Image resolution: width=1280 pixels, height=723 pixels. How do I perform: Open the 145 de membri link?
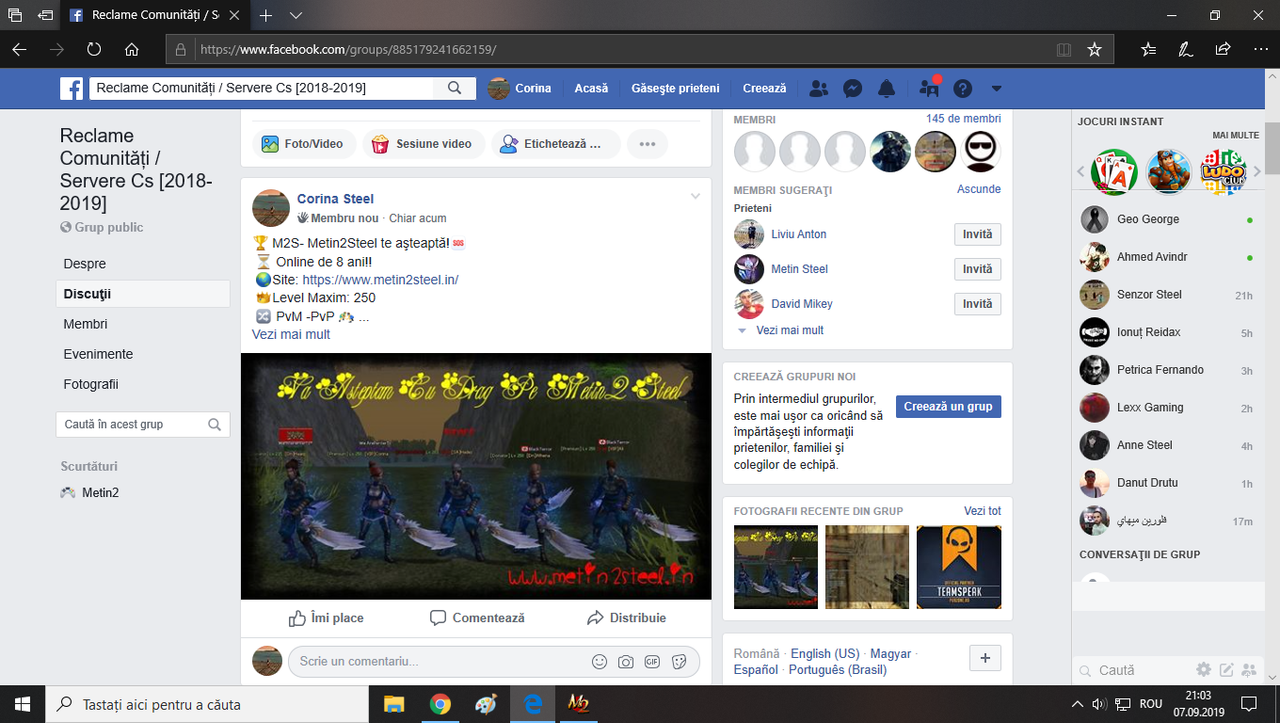point(963,119)
